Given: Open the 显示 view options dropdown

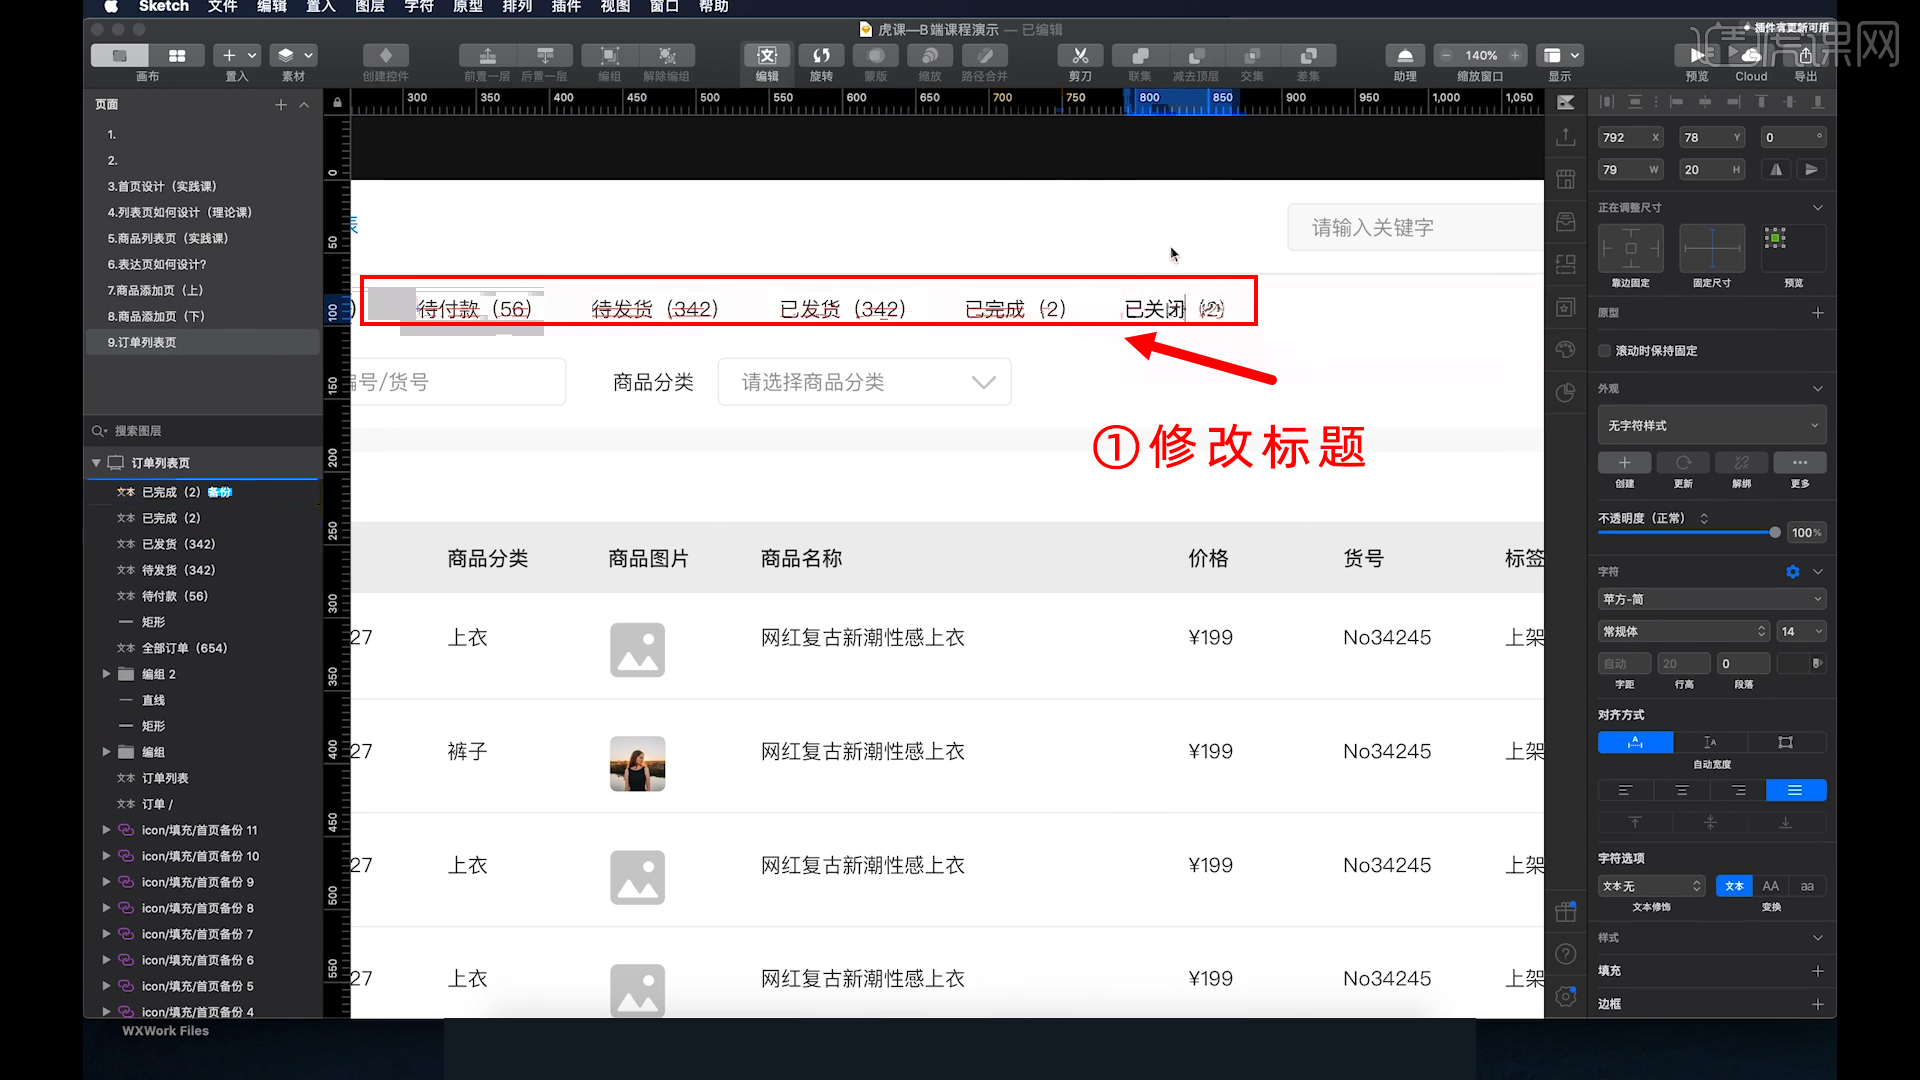Looking at the screenshot, I should pyautogui.click(x=1561, y=56).
